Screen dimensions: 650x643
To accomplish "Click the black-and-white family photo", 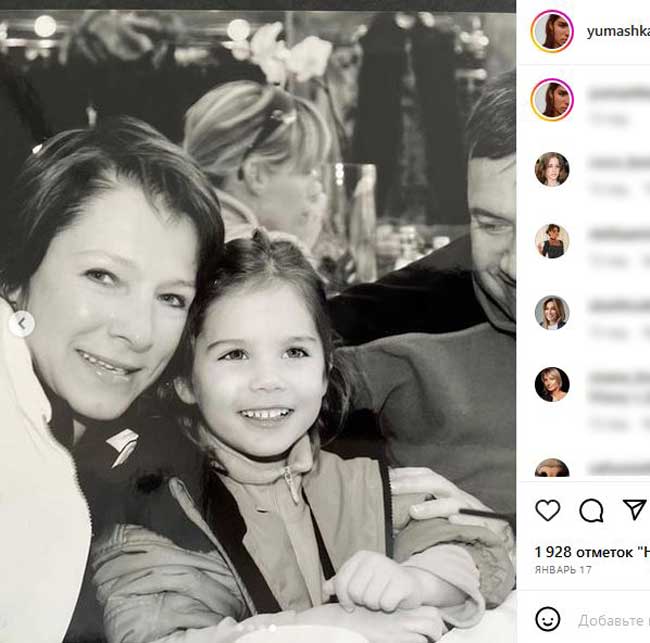I will (x=258, y=330).
